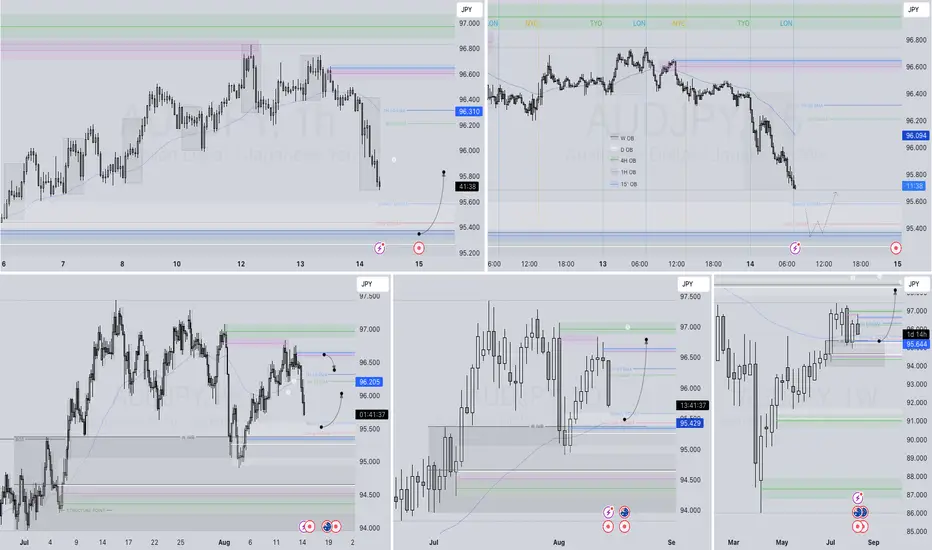This screenshot has height=550, width=932.
Task: Select the 96.310 blue price label
Action: click(x=469, y=111)
